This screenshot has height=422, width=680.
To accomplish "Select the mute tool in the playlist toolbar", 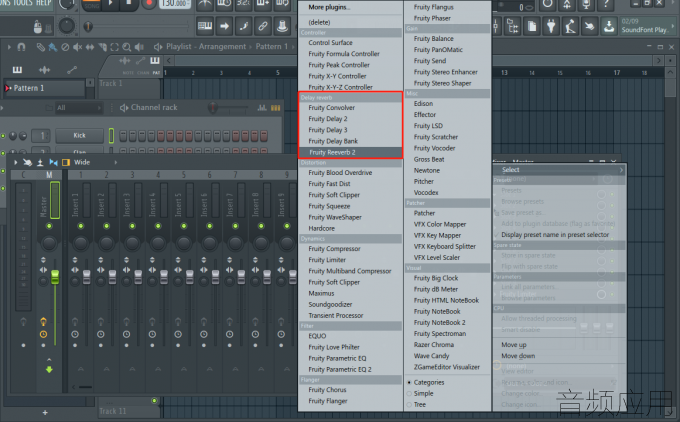I will 77,47.
